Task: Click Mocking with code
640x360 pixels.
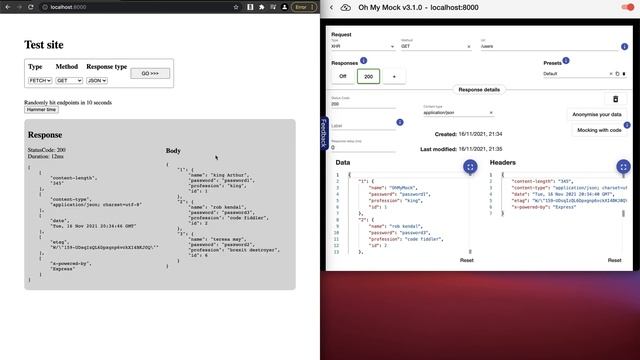Action: click(599, 130)
